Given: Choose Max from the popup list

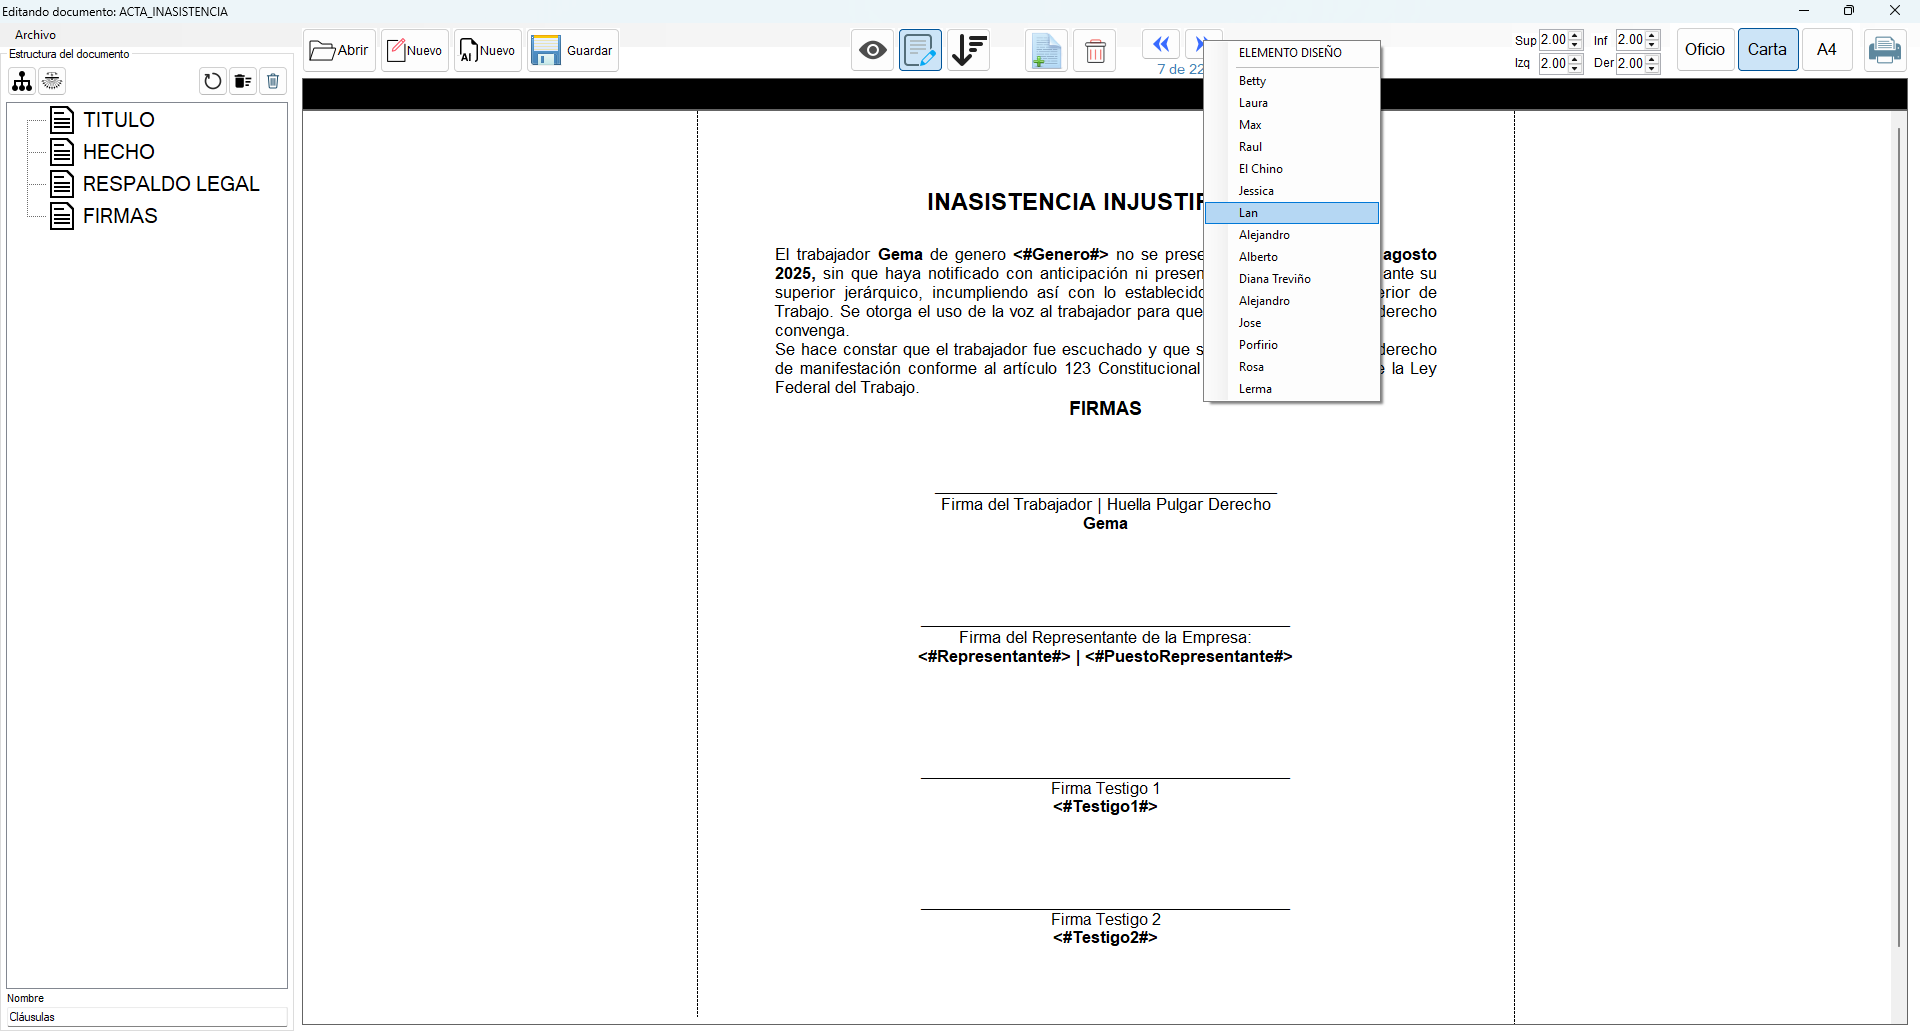Looking at the screenshot, I should pos(1292,125).
